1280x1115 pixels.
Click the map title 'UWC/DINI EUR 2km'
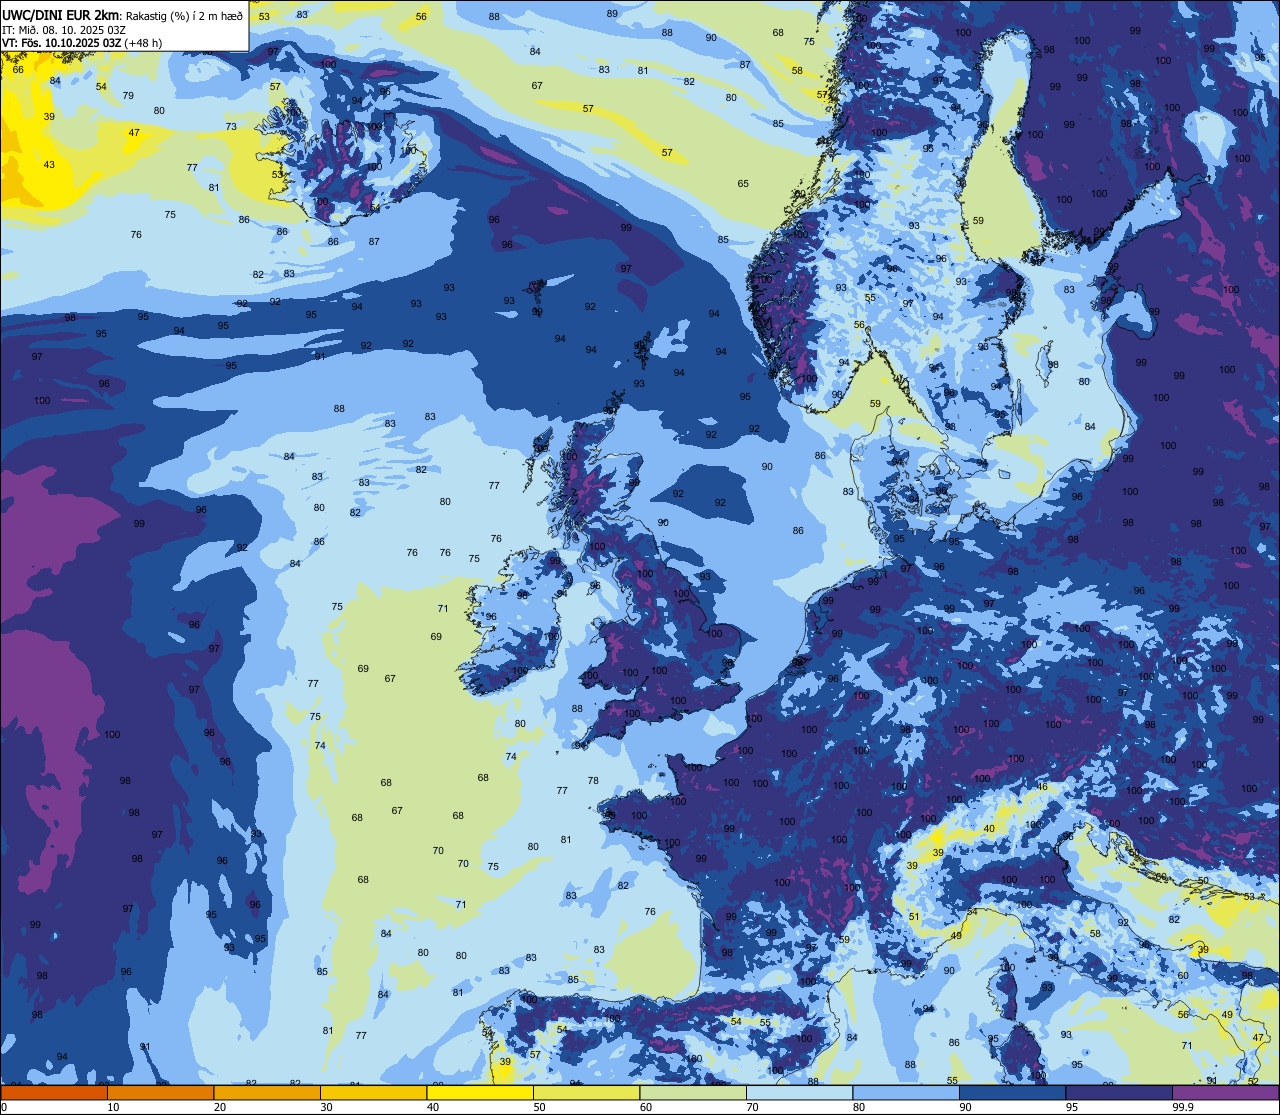61,14
